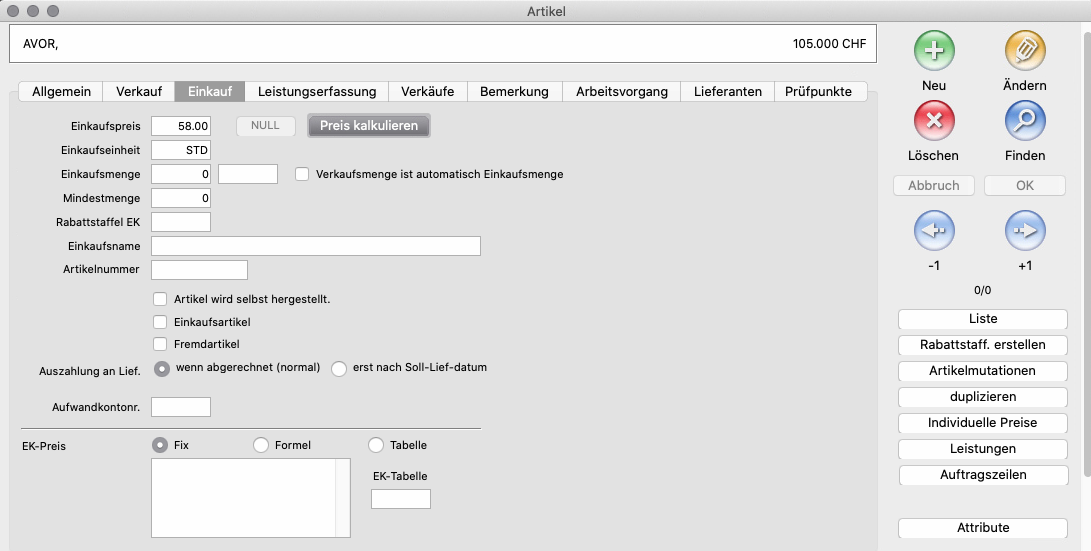Viewport: 1091px width, 551px height.
Task: Select the Tabelle EK-Preis option
Action: (376, 445)
